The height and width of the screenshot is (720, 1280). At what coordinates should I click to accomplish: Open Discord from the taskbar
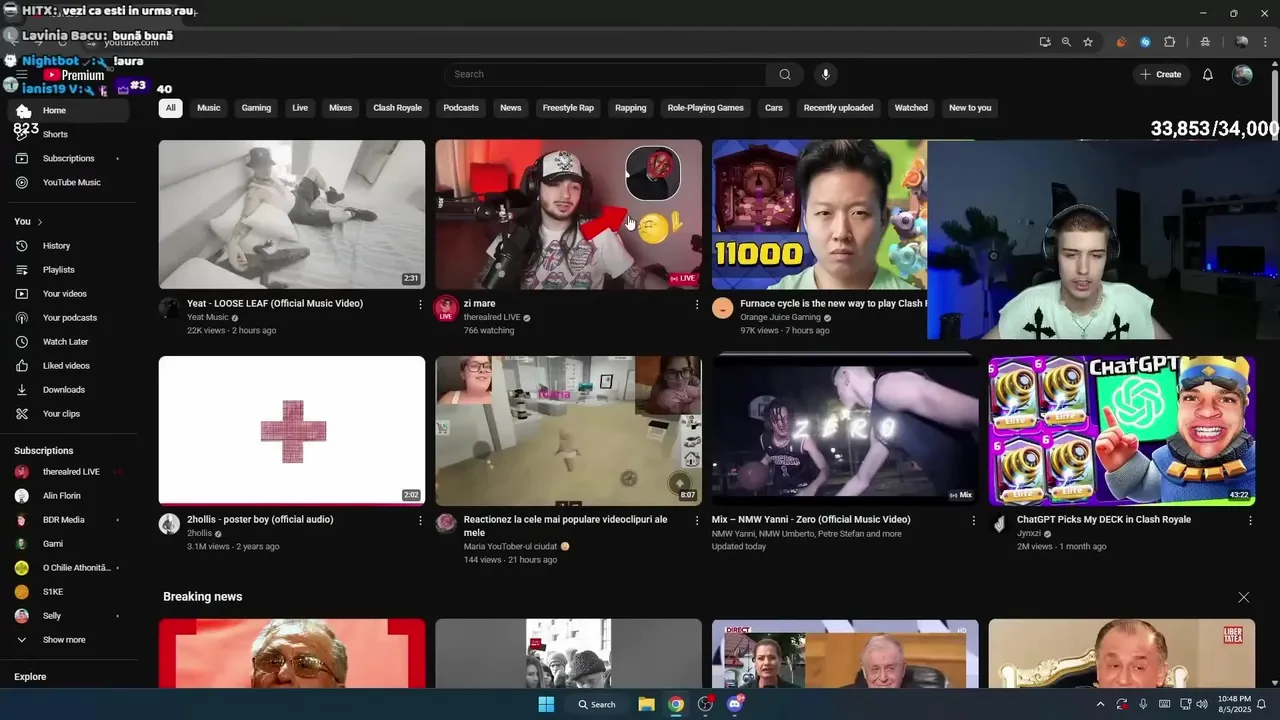point(735,704)
